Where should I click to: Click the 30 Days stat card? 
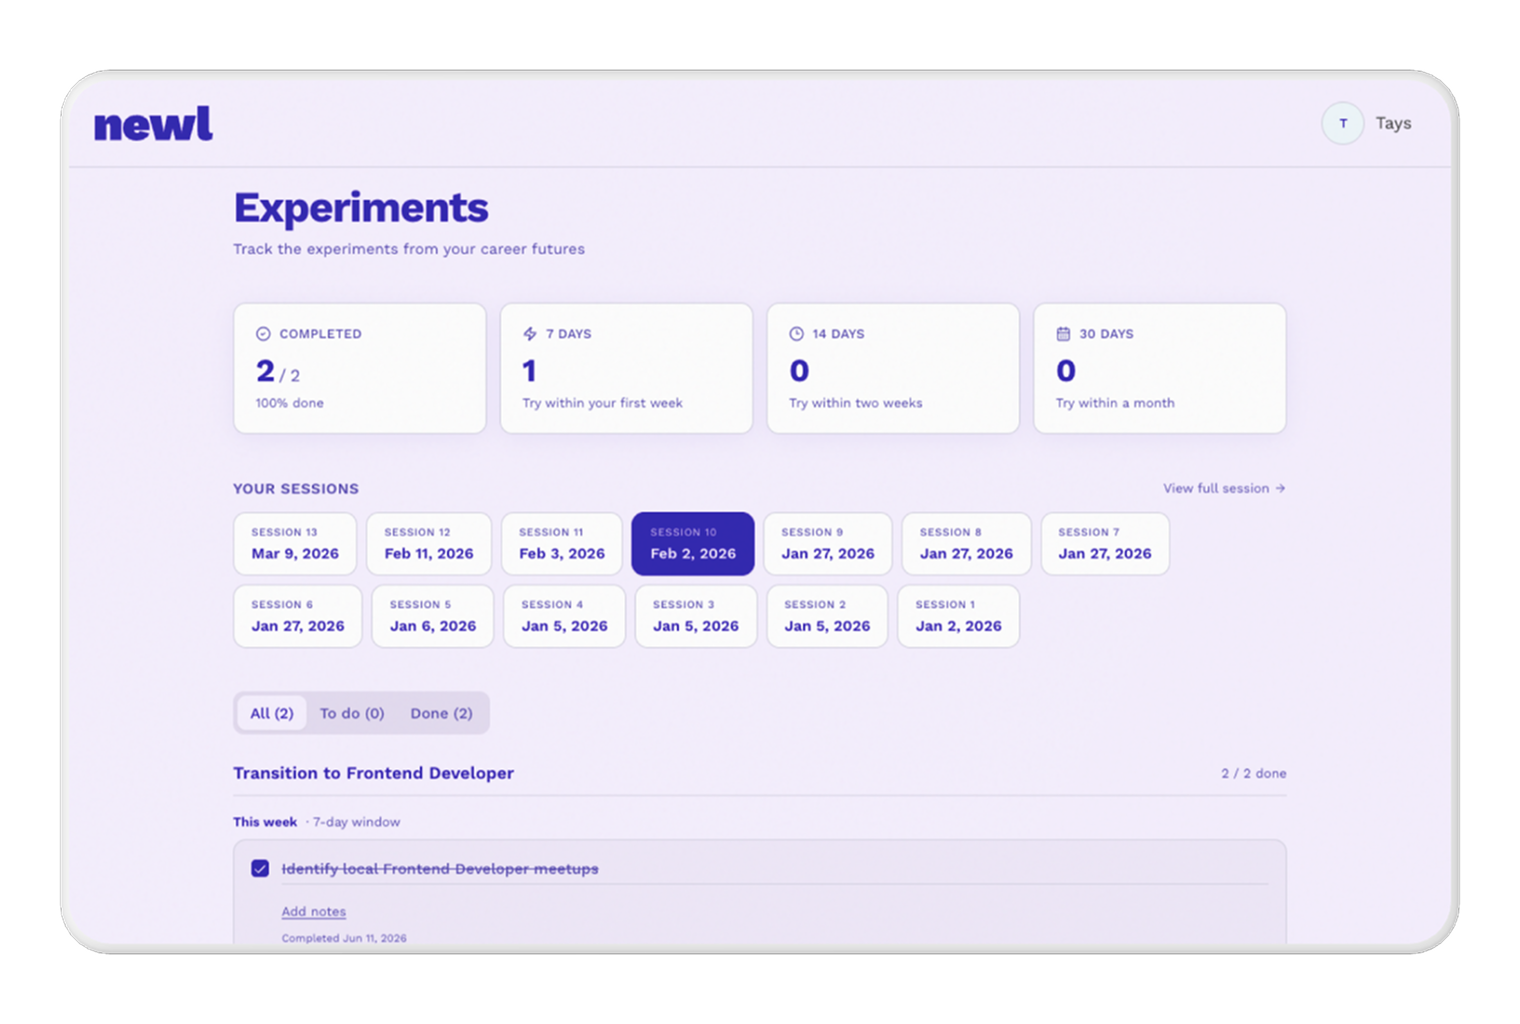tap(1160, 368)
